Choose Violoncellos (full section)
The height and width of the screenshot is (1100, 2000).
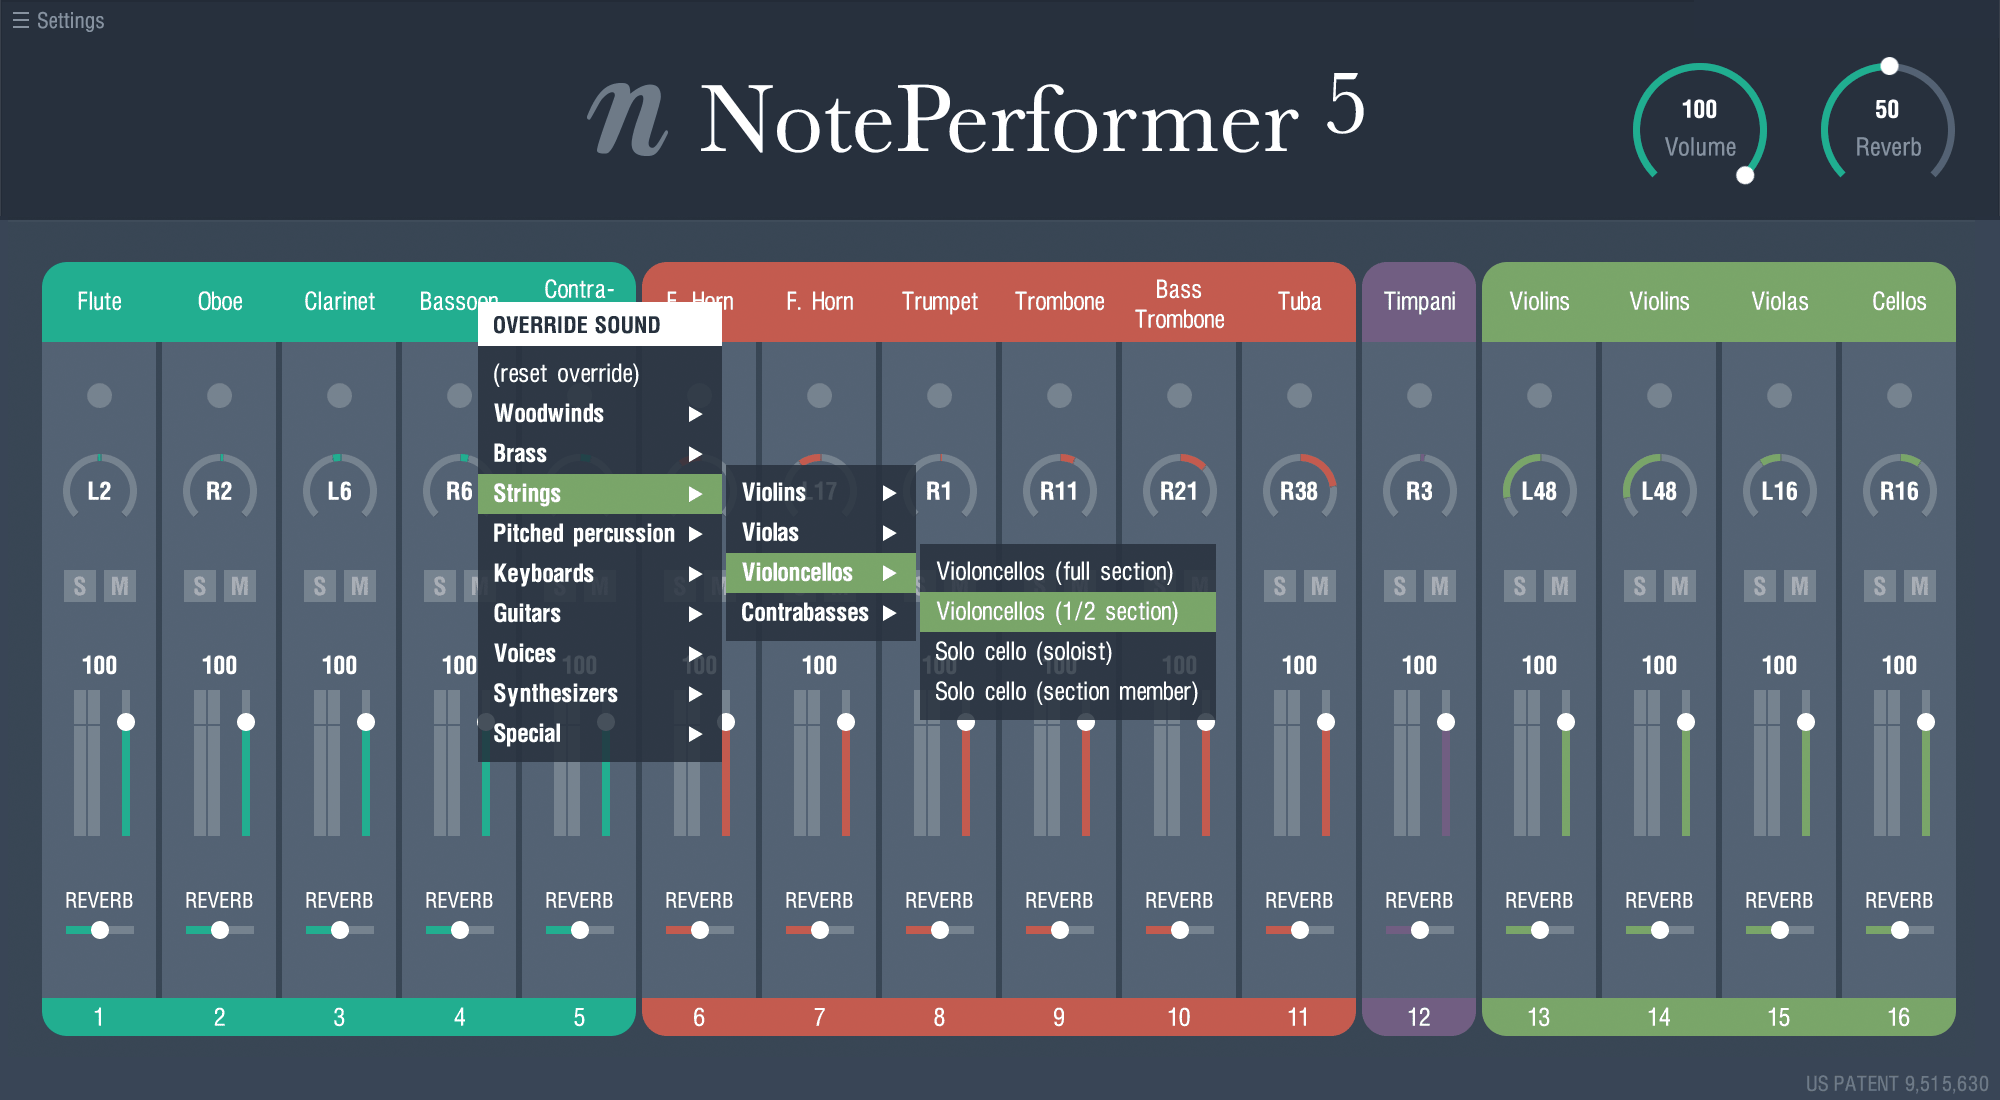pyautogui.click(x=1067, y=571)
